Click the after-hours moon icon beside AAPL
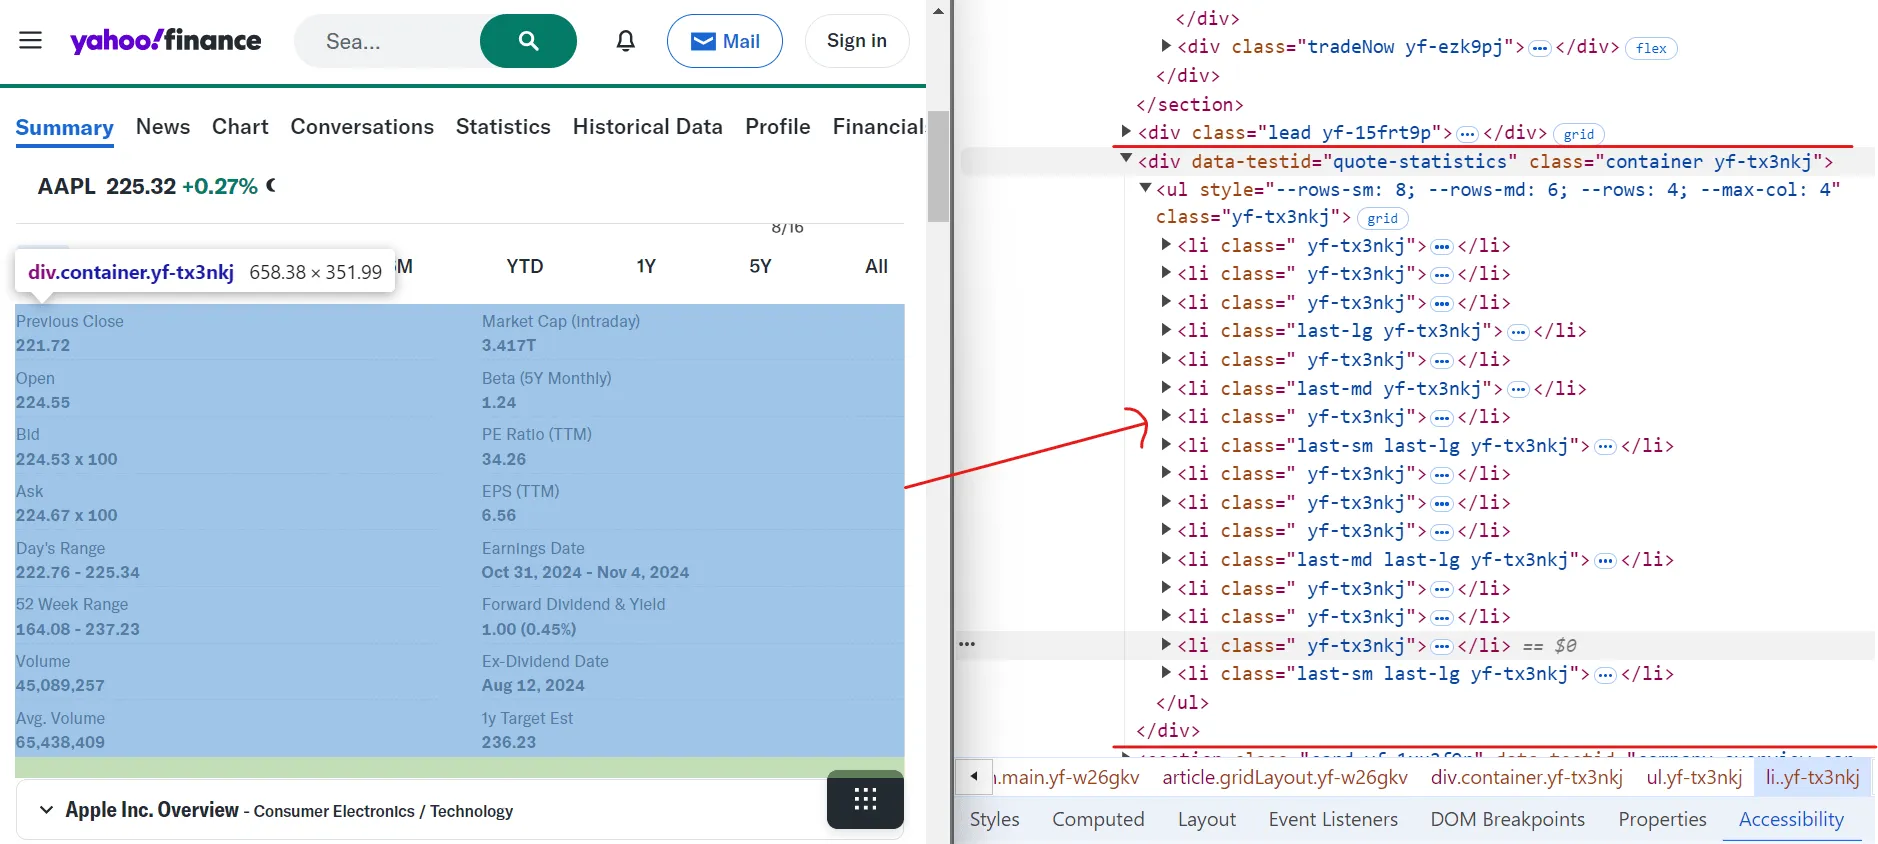 click(x=270, y=185)
